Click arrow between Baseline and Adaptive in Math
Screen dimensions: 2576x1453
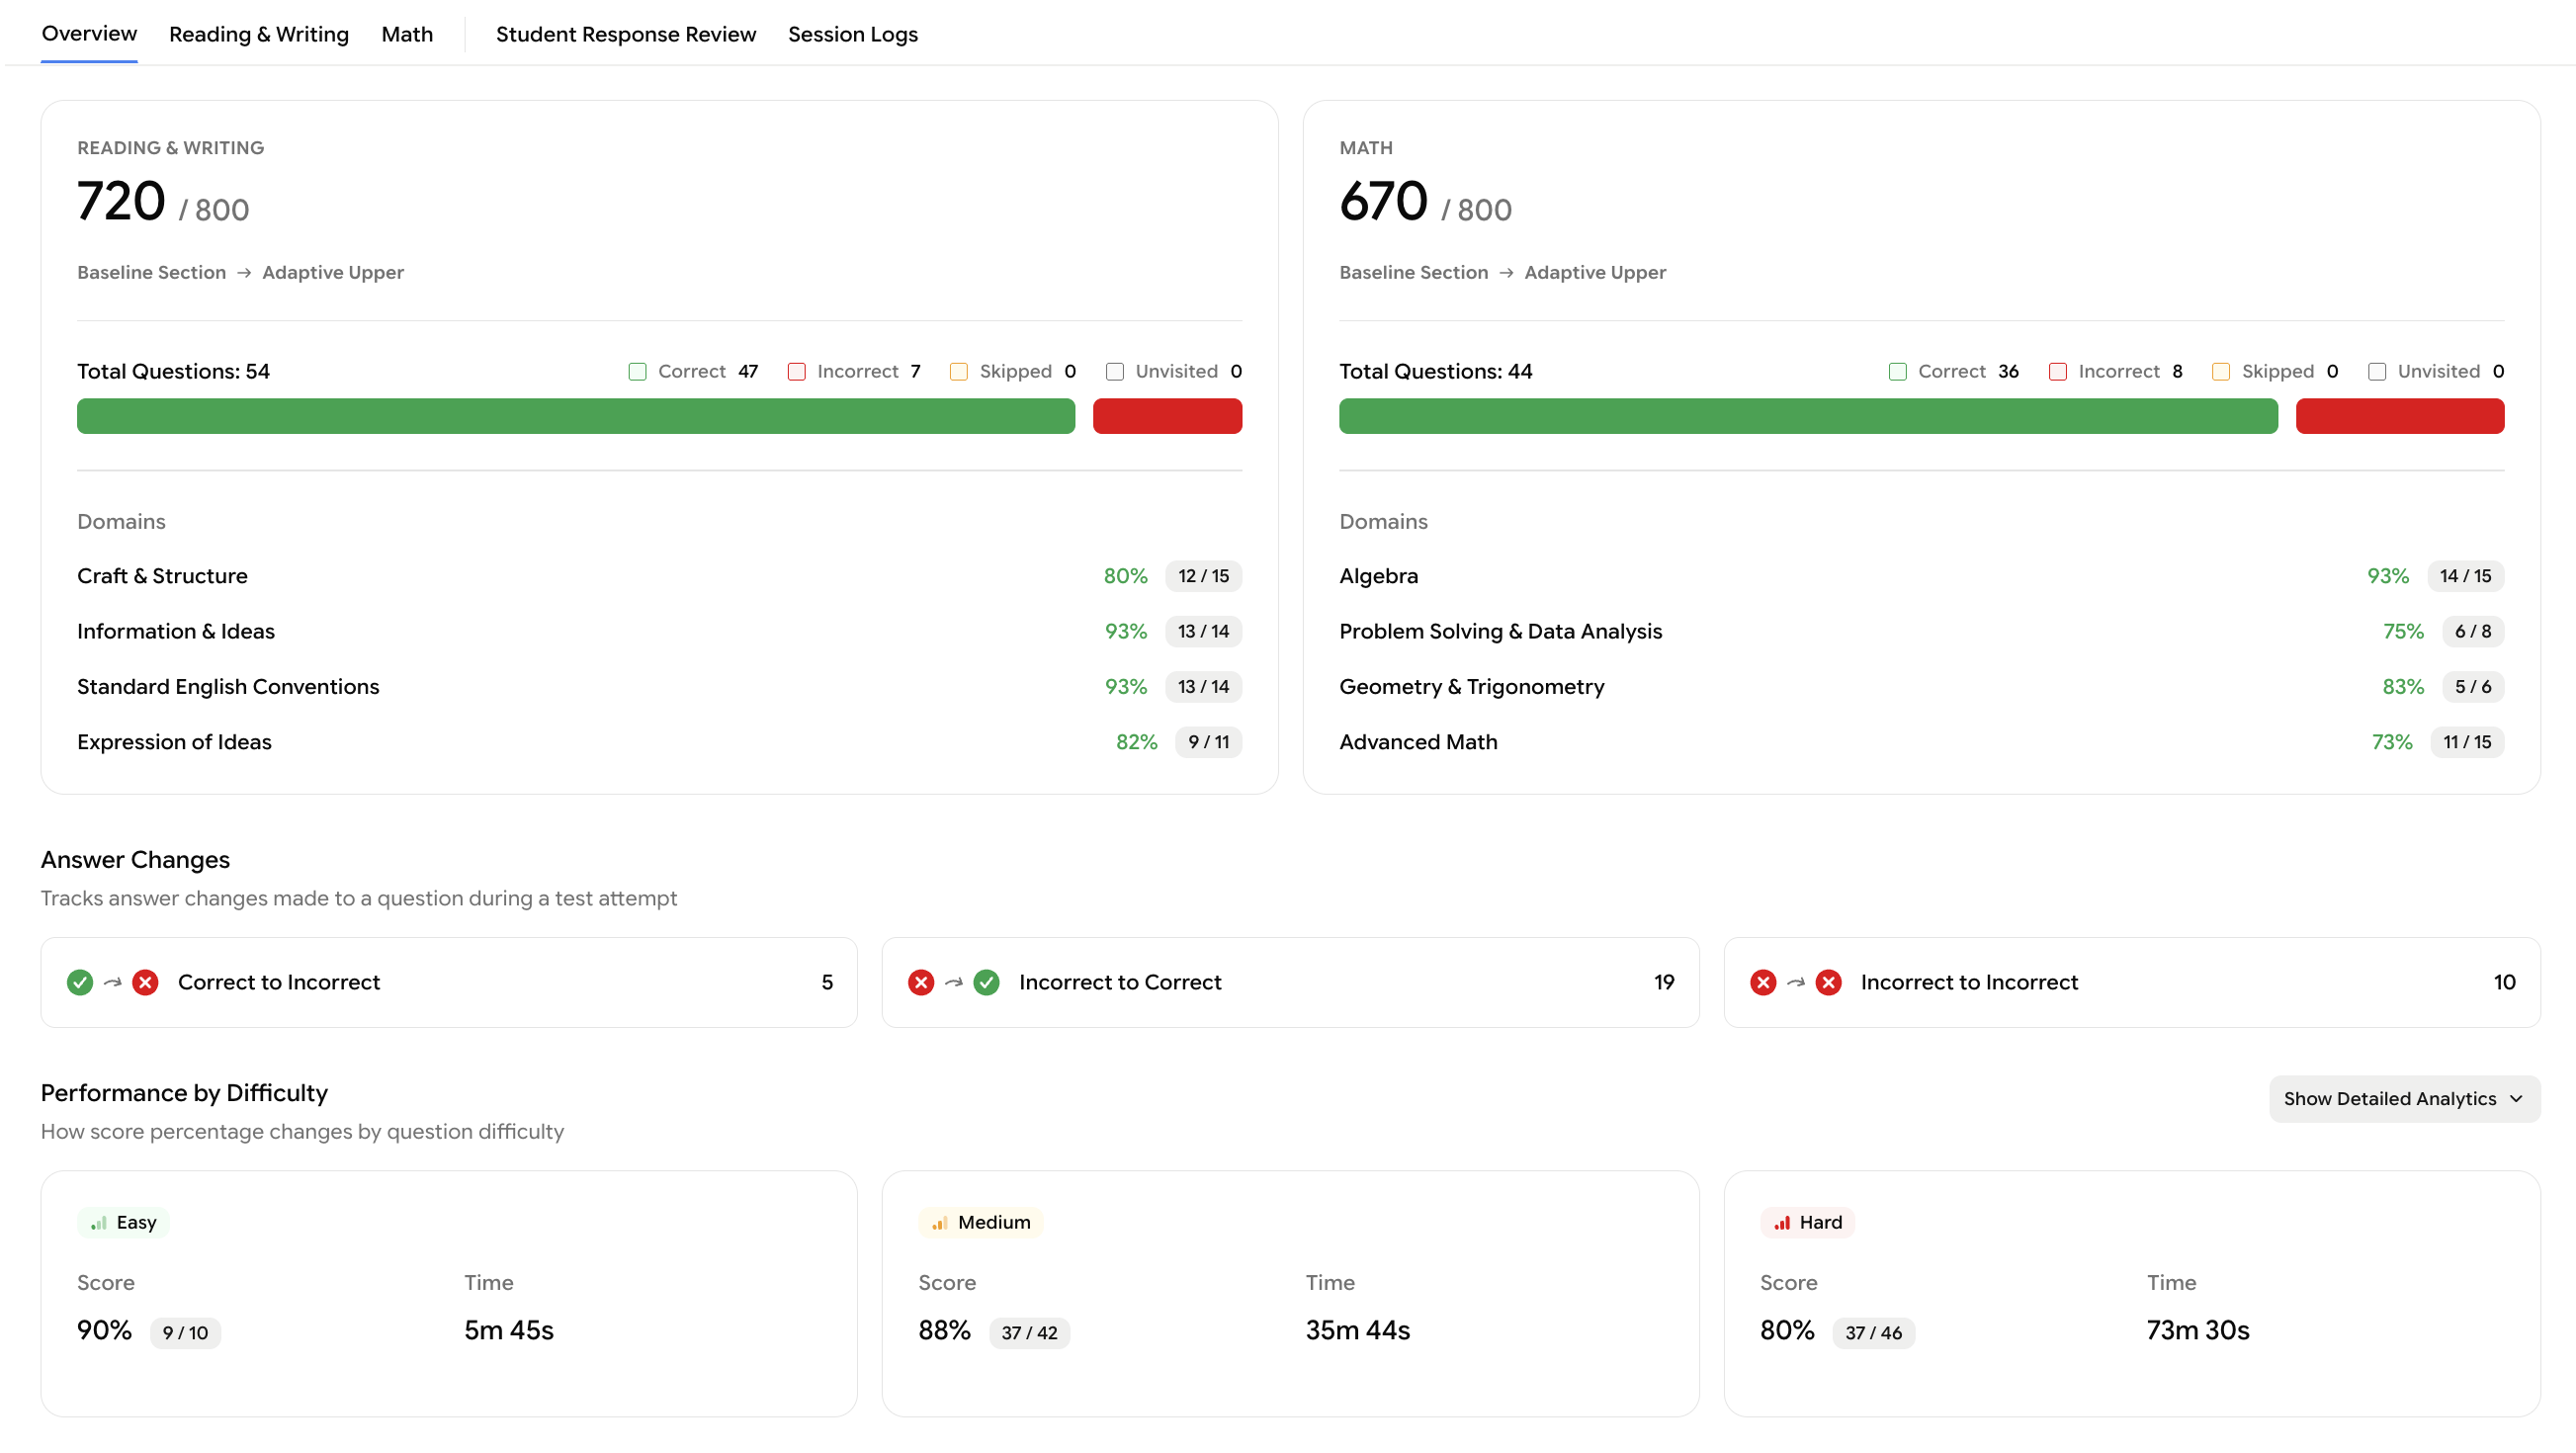coord(1506,273)
